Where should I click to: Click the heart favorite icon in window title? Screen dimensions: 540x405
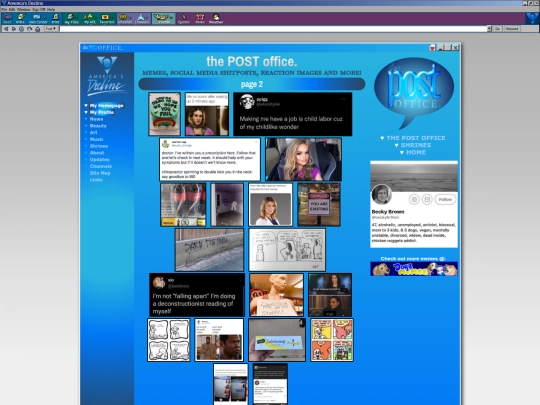(433, 48)
